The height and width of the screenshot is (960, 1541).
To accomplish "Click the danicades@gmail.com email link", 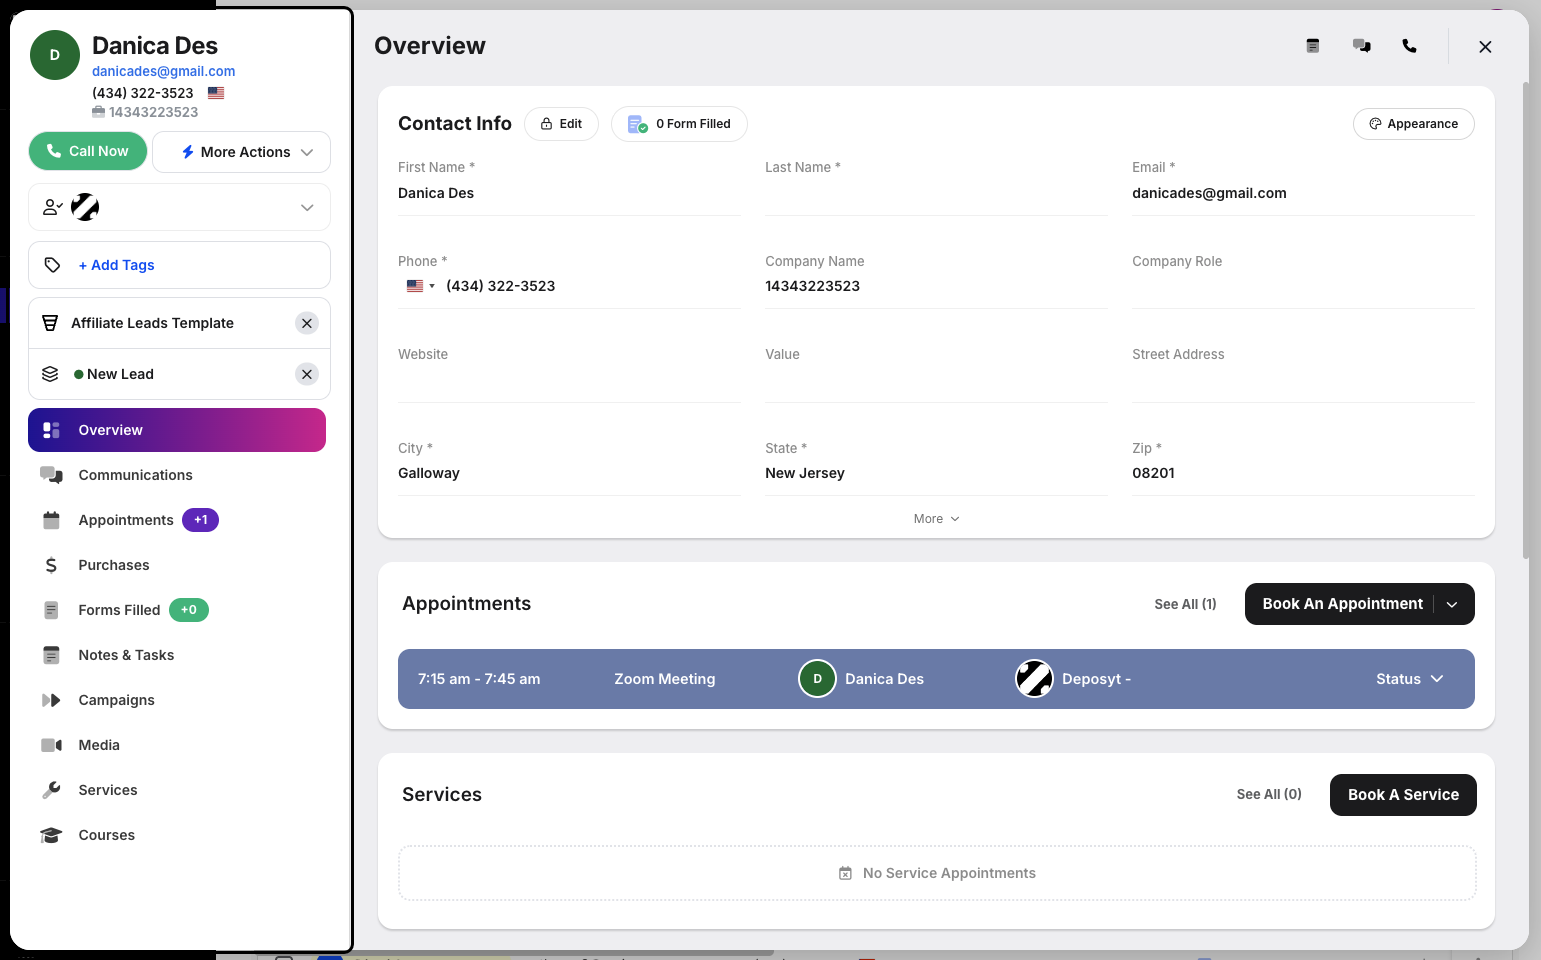I will 164,71.
